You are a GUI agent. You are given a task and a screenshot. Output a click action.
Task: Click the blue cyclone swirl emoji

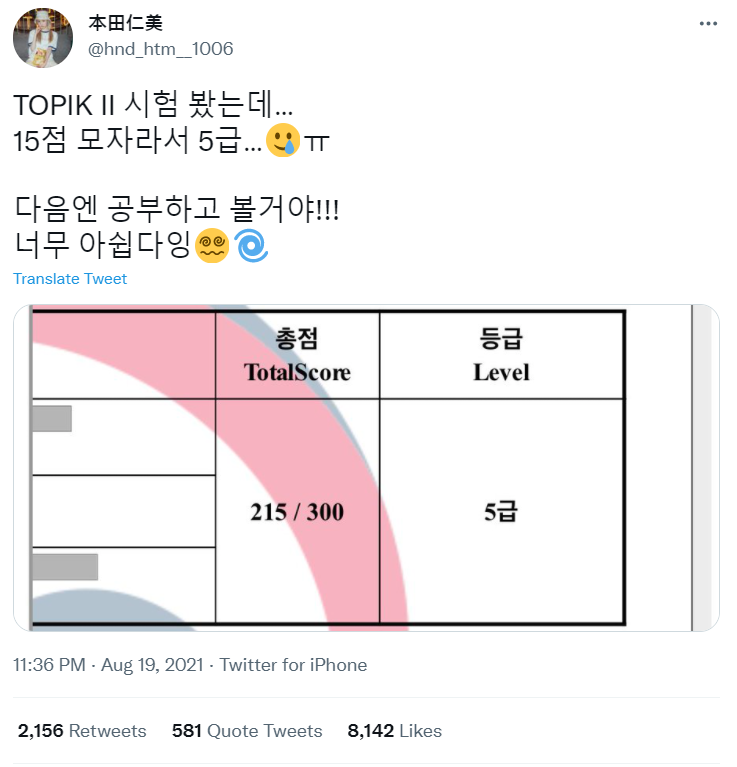(250, 243)
